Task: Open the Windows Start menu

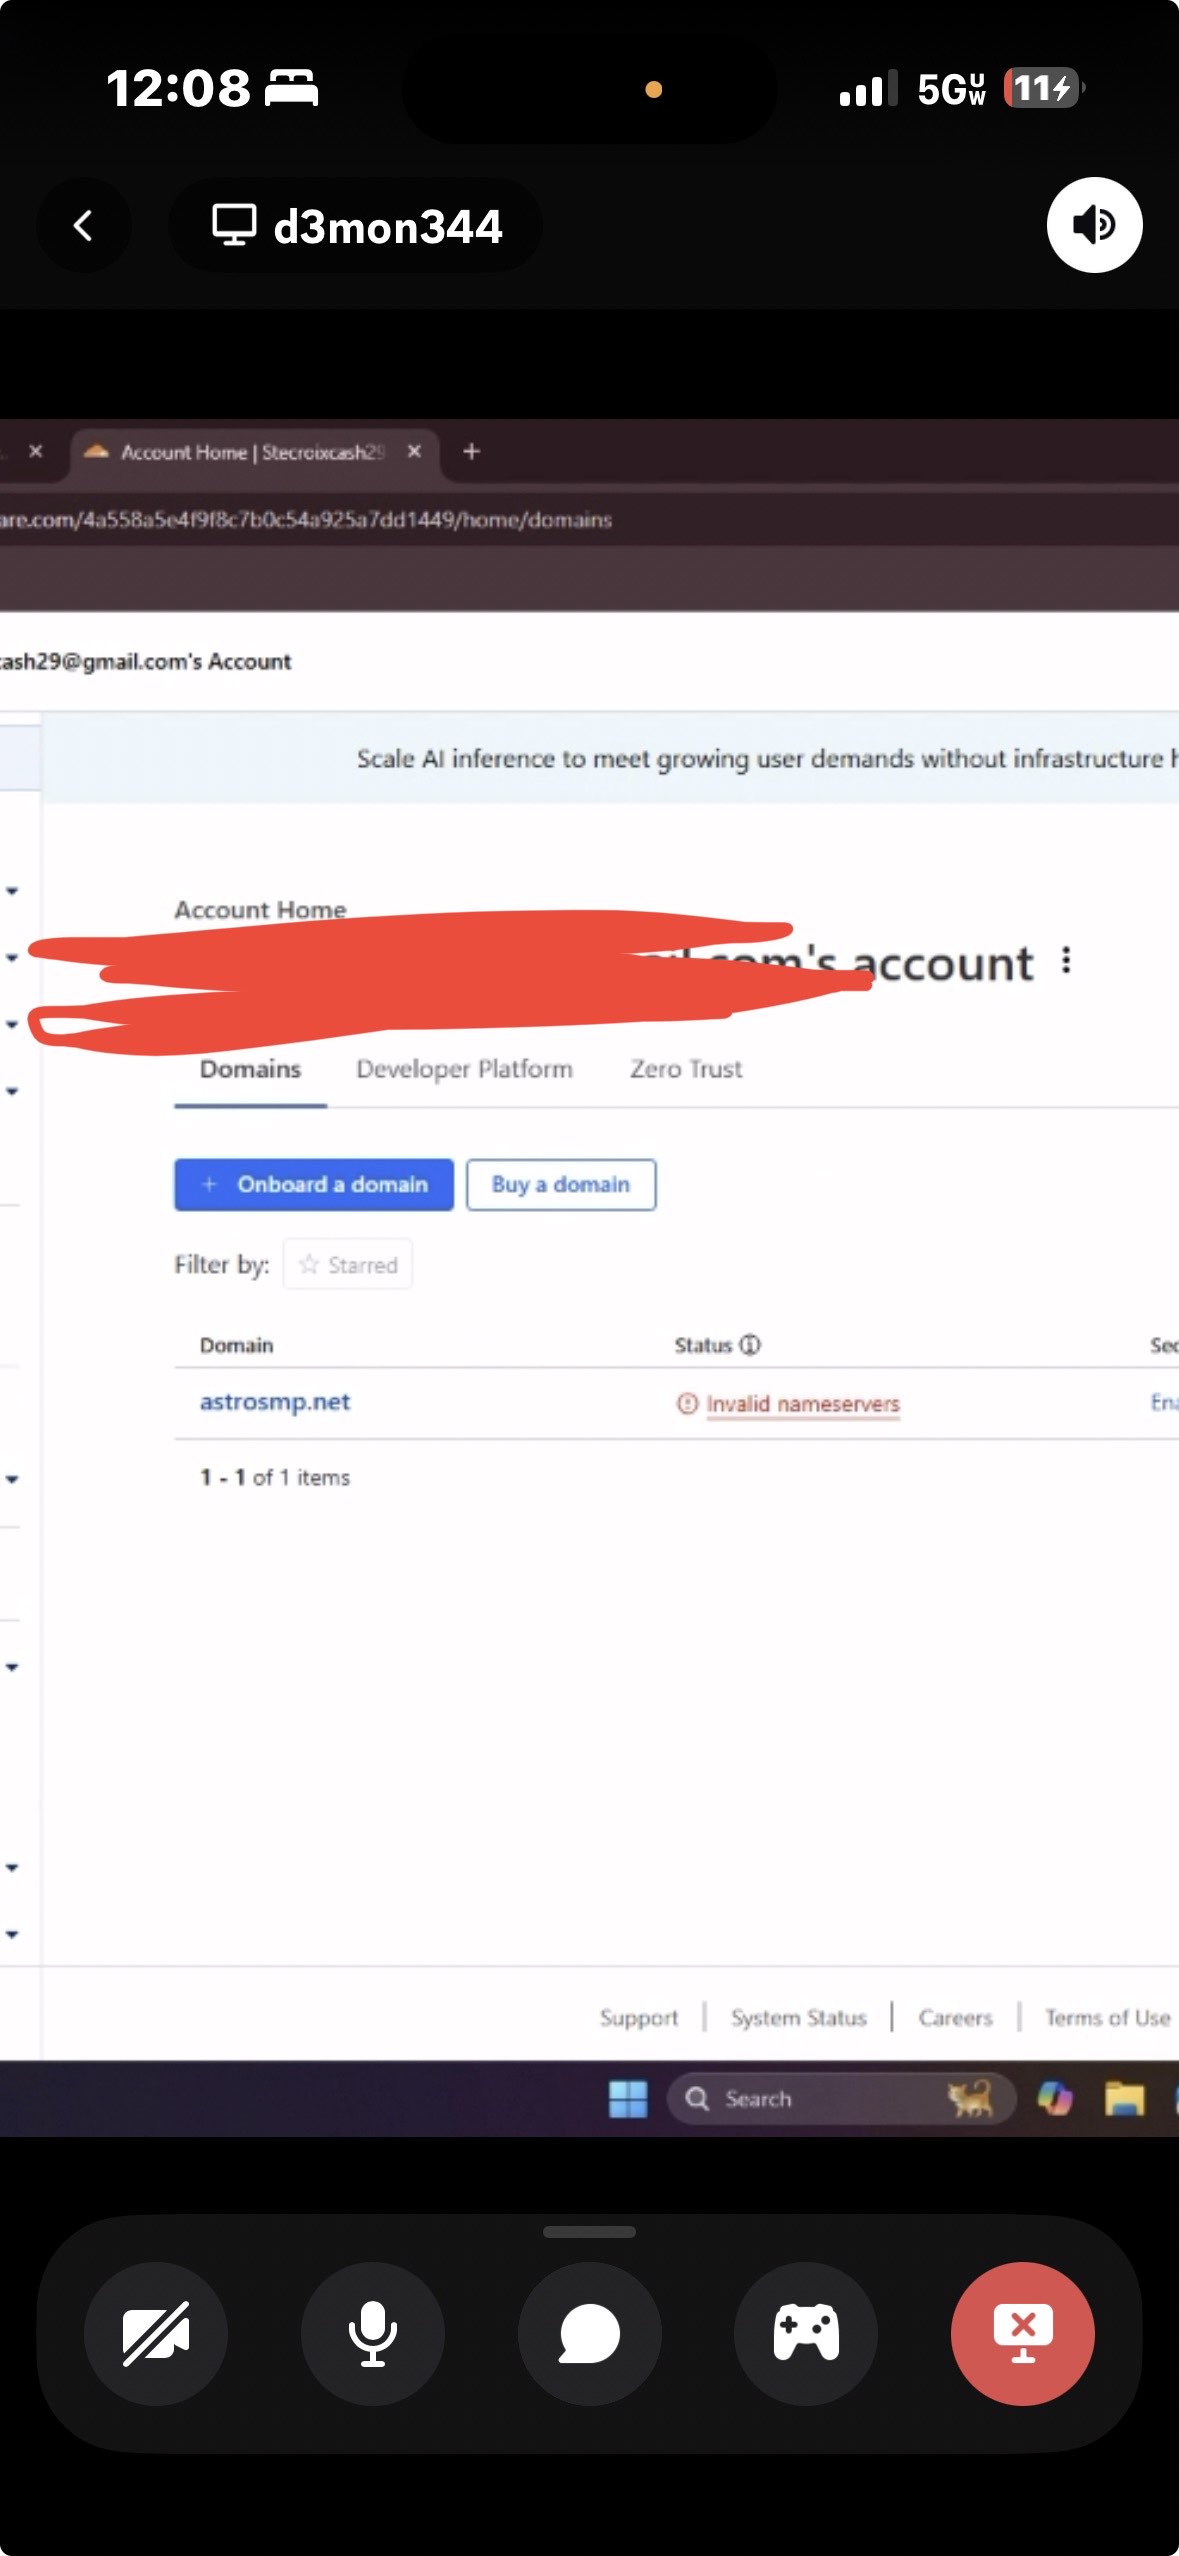Action: (x=628, y=2098)
